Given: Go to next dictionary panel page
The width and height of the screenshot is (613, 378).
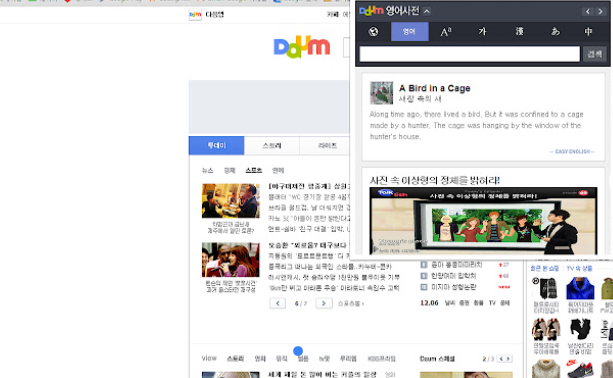Looking at the screenshot, I should click(600, 12).
